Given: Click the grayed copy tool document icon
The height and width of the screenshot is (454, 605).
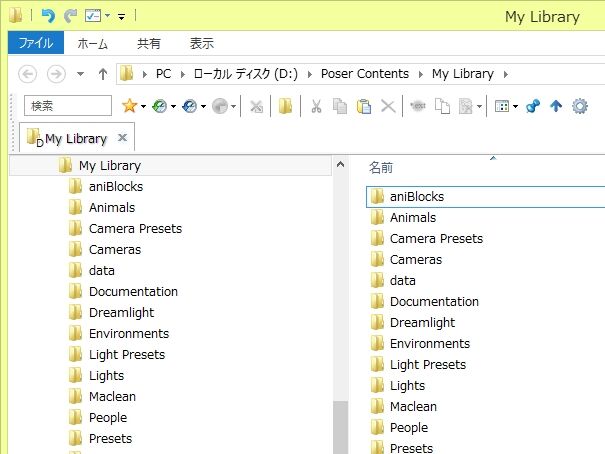Looking at the screenshot, I should click(465, 106).
